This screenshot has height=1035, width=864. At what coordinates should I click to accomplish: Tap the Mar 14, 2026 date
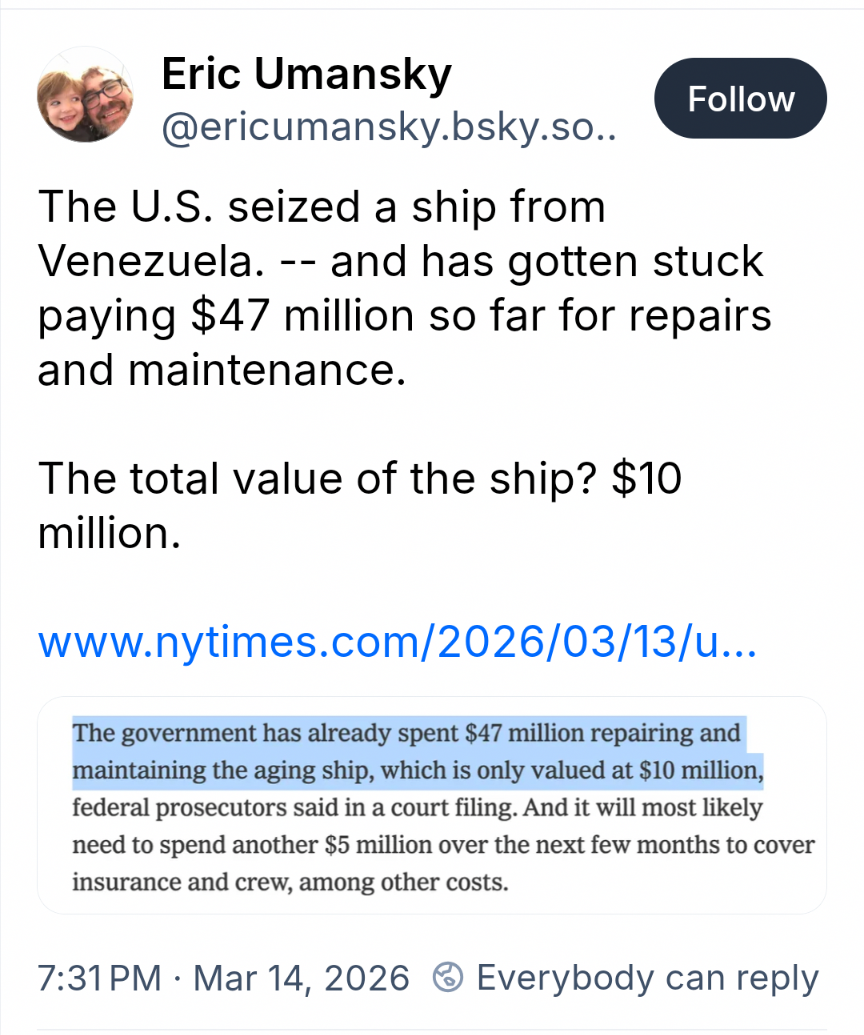pos(301,977)
